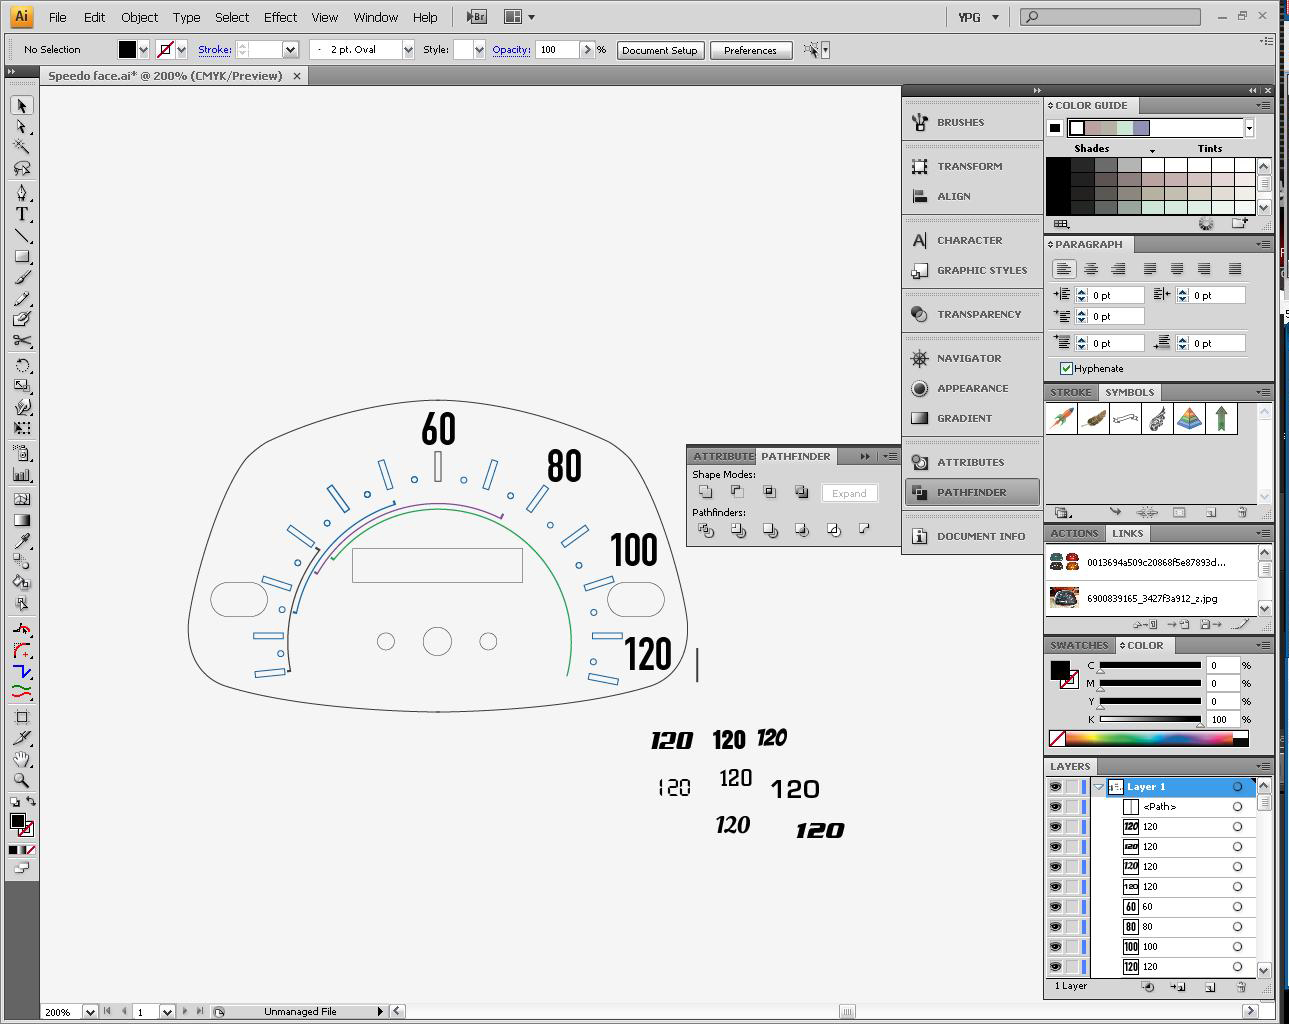This screenshot has width=1289, height=1024.
Task: Toggle visibility of the 80 sublayer
Action: pyautogui.click(x=1055, y=927)
